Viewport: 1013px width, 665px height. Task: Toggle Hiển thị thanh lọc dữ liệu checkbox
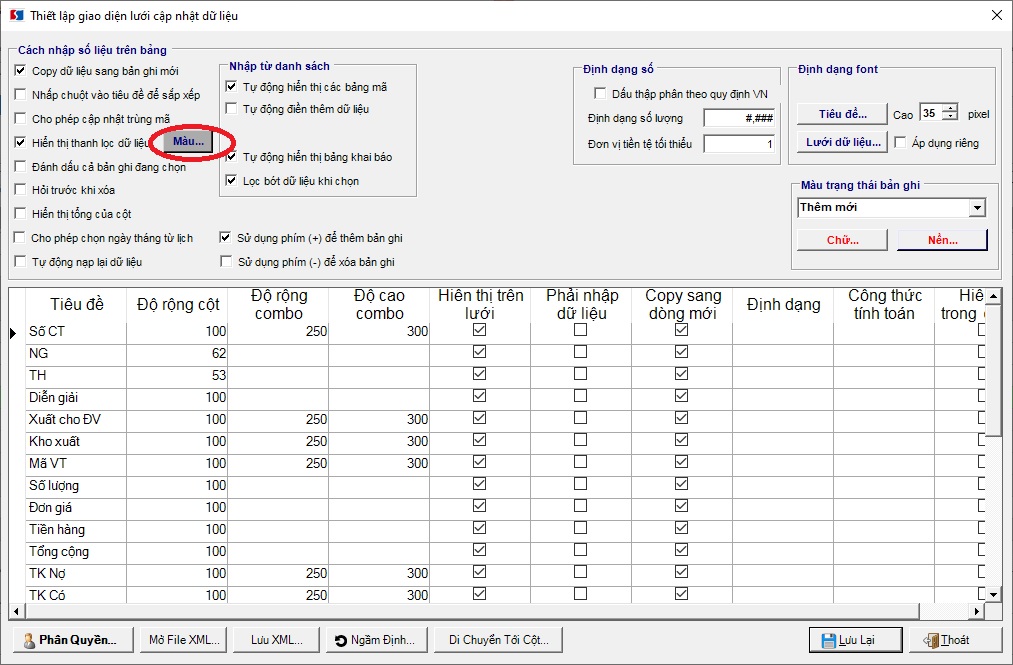[21, 142]
